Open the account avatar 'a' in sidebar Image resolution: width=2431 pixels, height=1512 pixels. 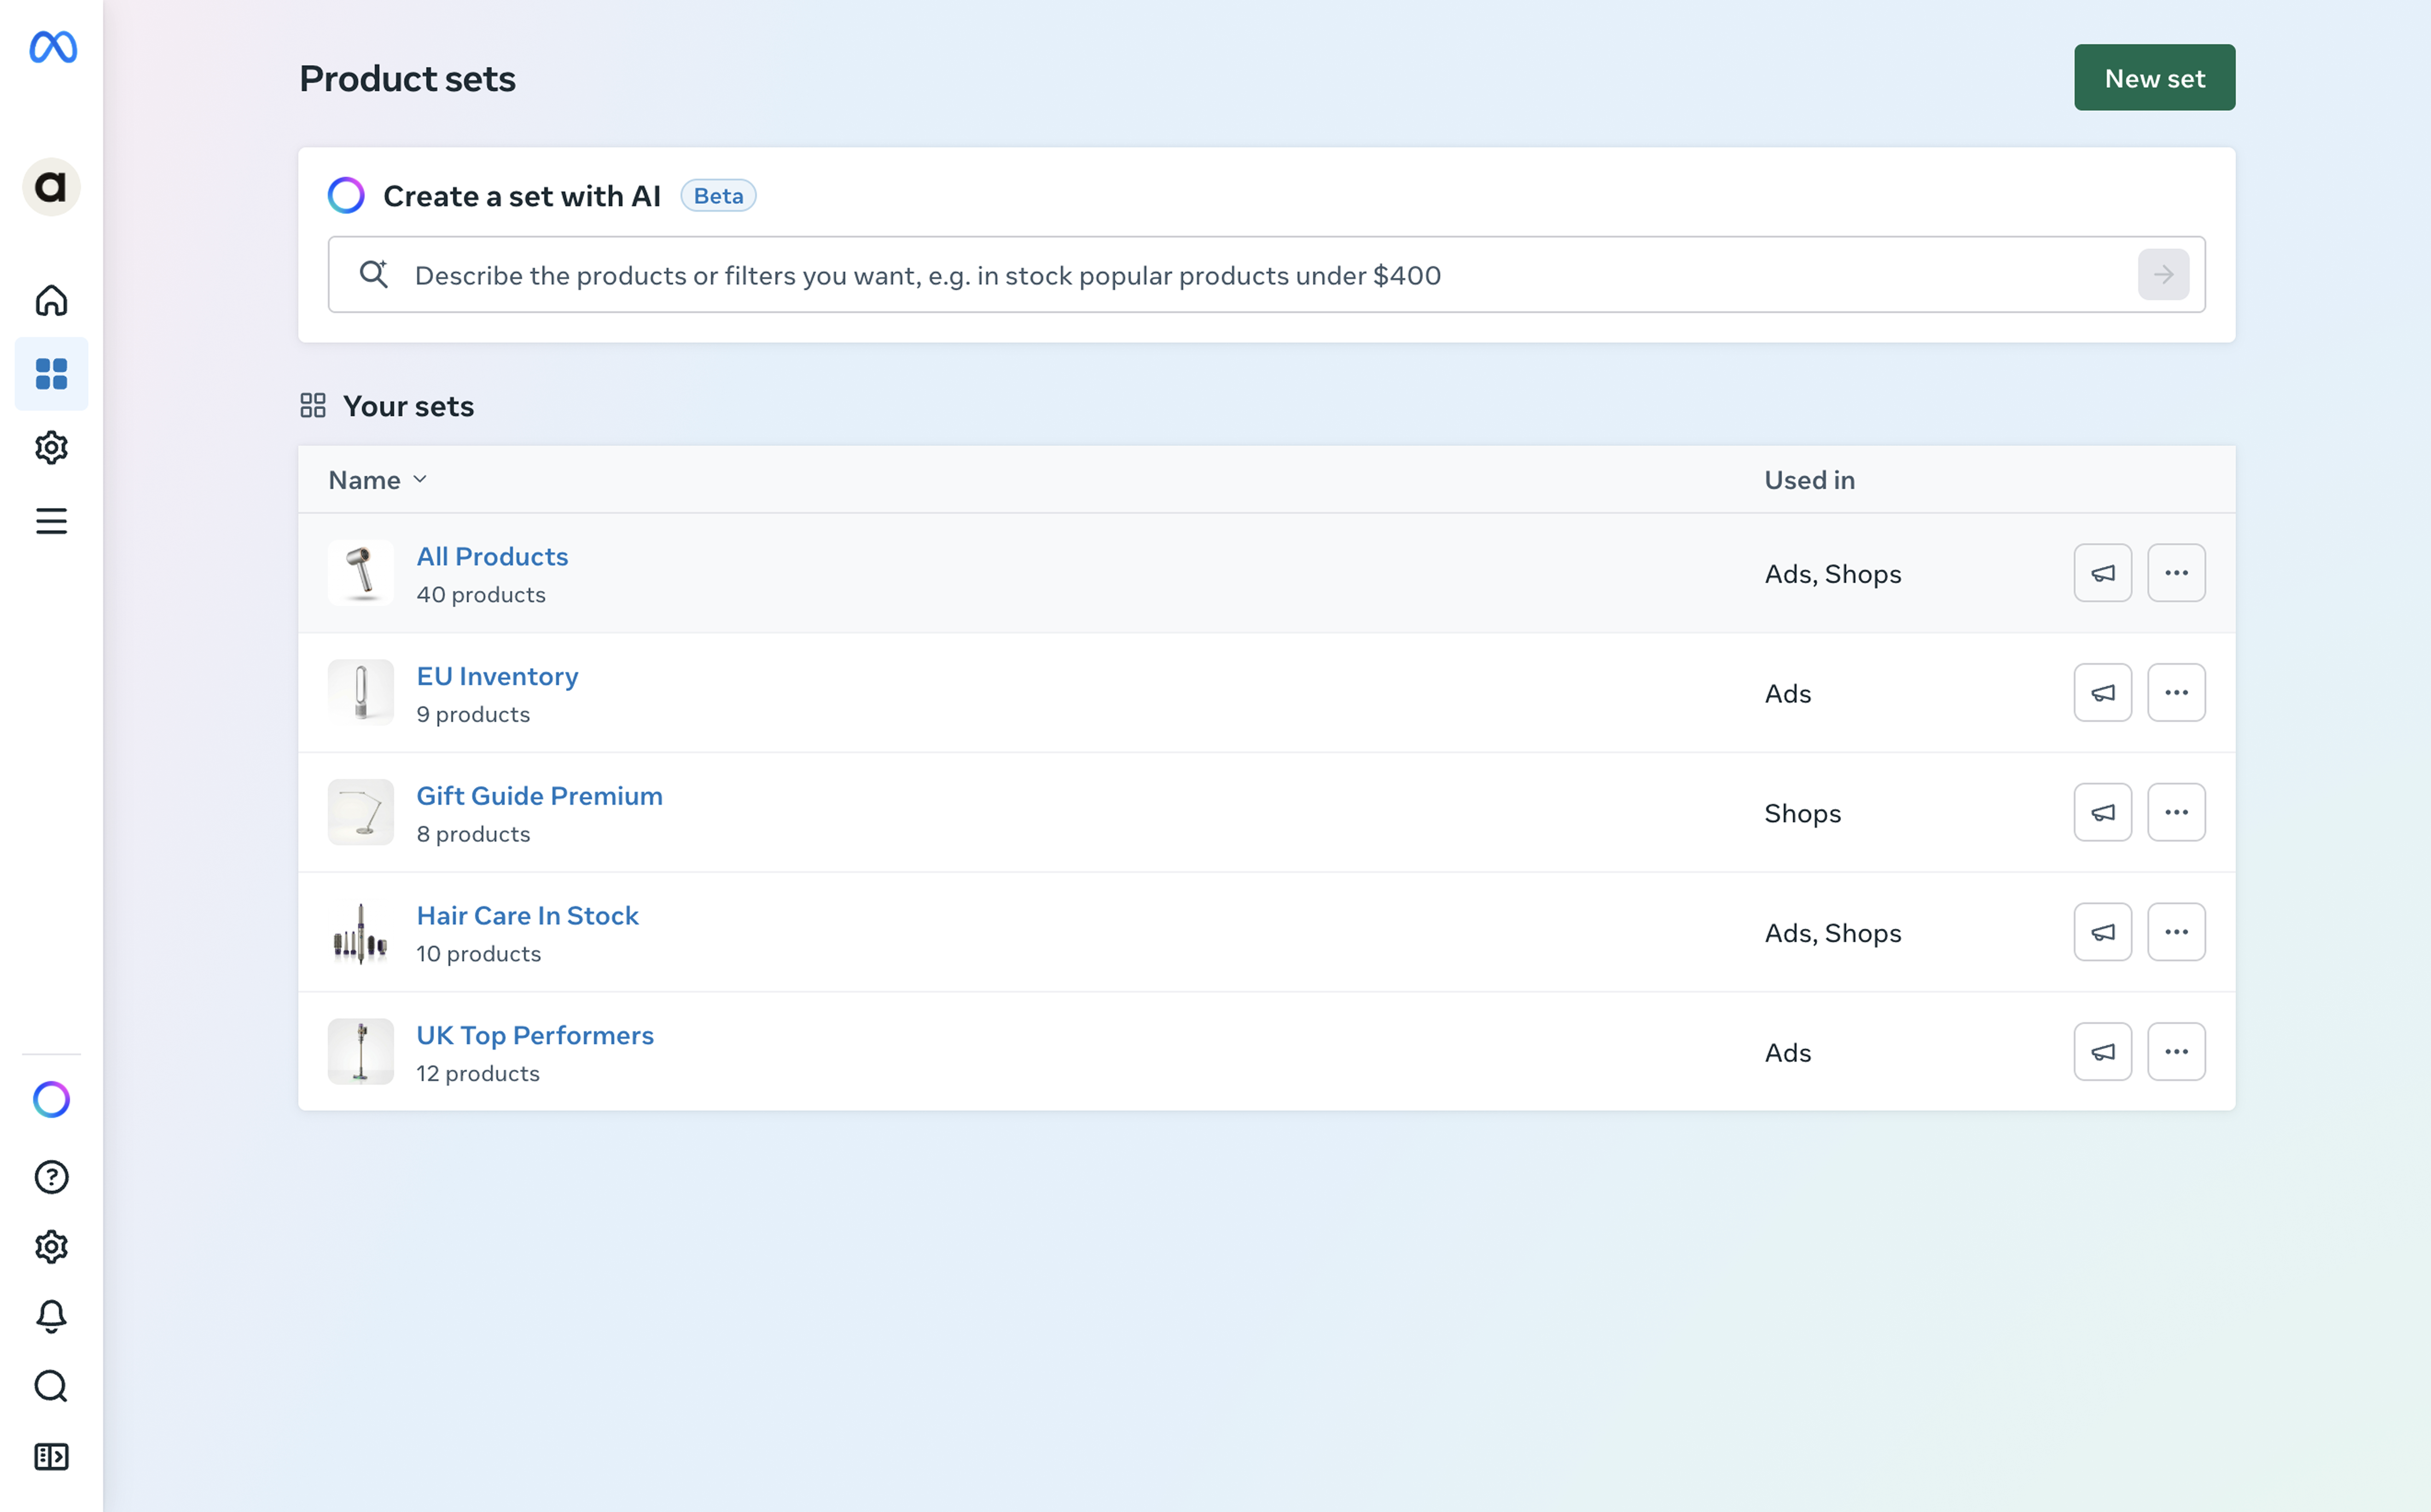click(x=51, y=187)
